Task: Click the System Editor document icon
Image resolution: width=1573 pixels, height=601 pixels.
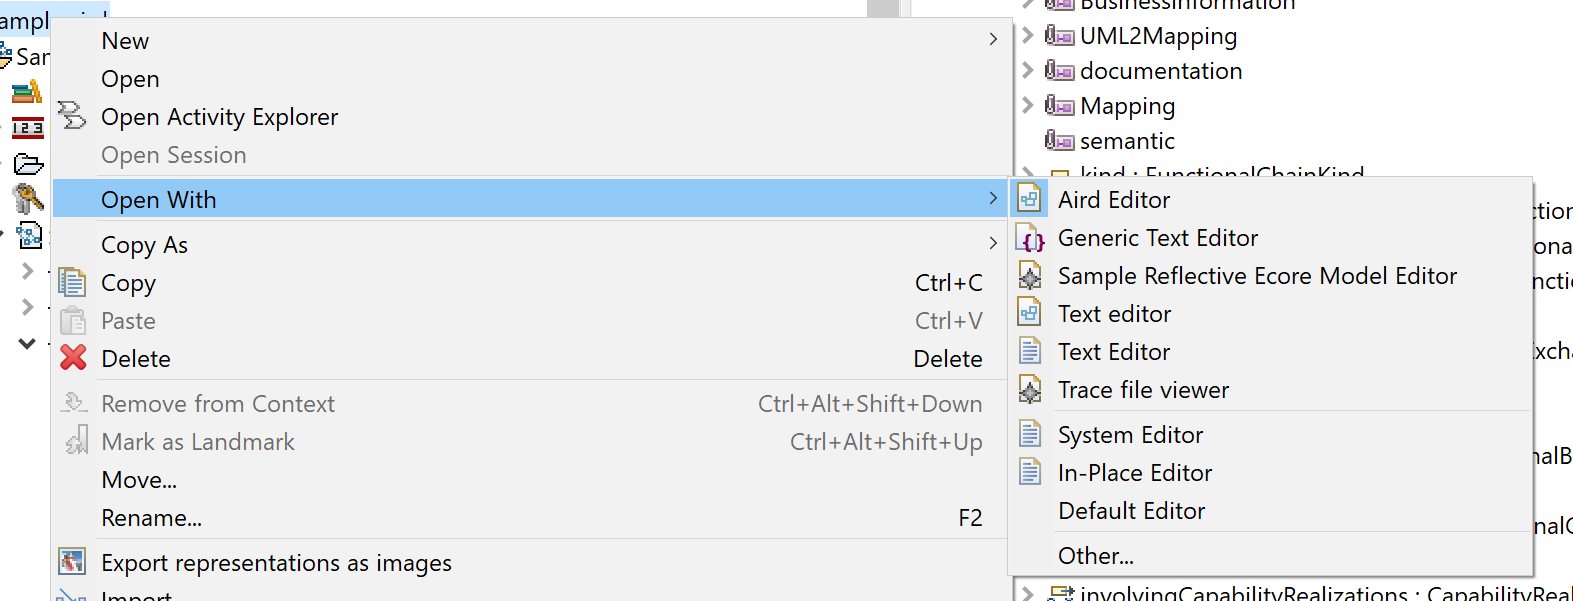Action: tap(1029, 434)
